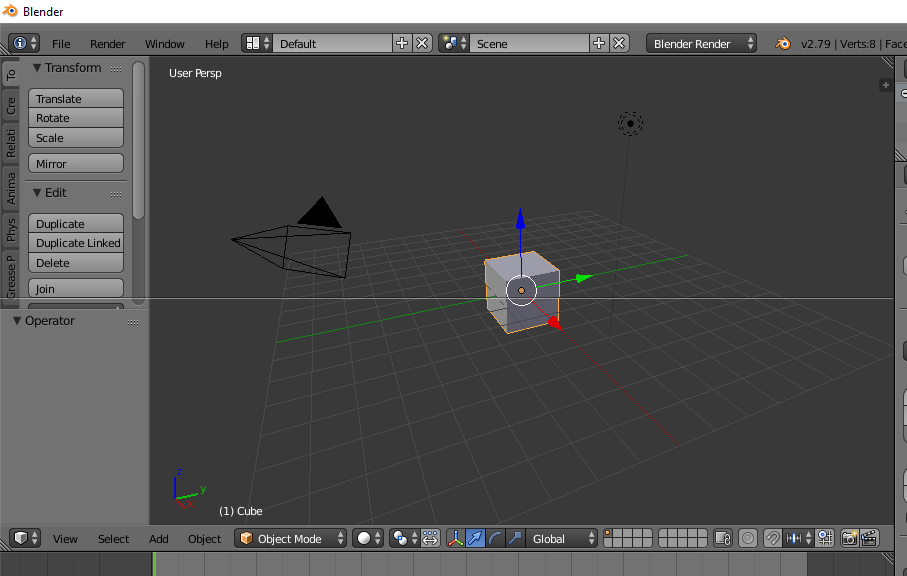This screenshot has width=907, height=576.
Task: Click the Tool Shelf scrollbar
Action: (140, 140)
